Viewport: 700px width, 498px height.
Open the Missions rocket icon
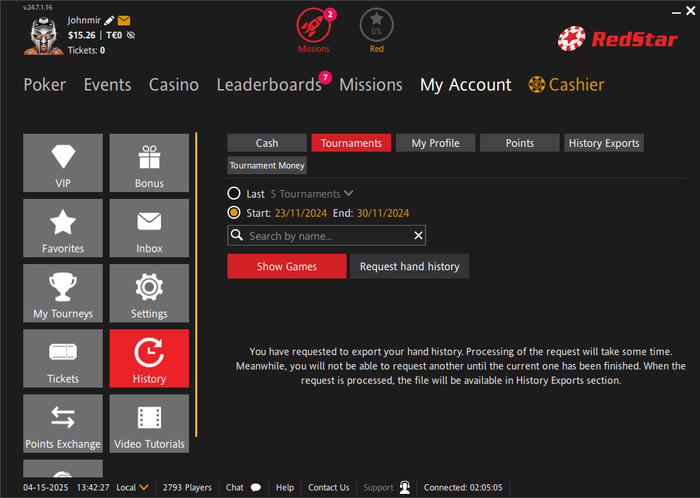click(x=314, y=25)
